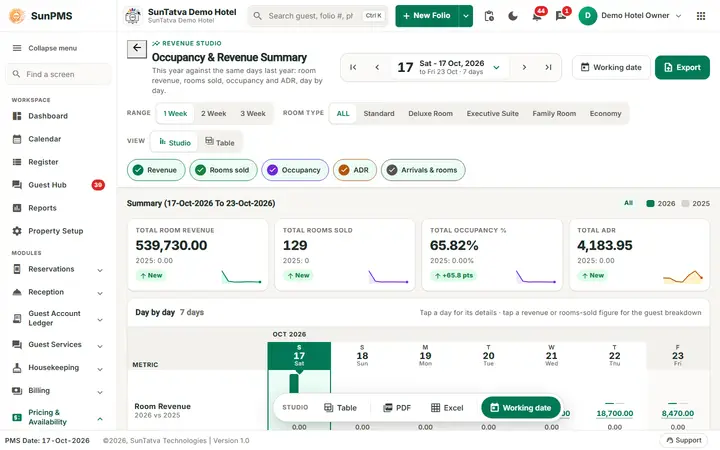This screenshot has width=720, height=450.
Task: Toggle the ADR metric chip
Action: click(354, 170)
